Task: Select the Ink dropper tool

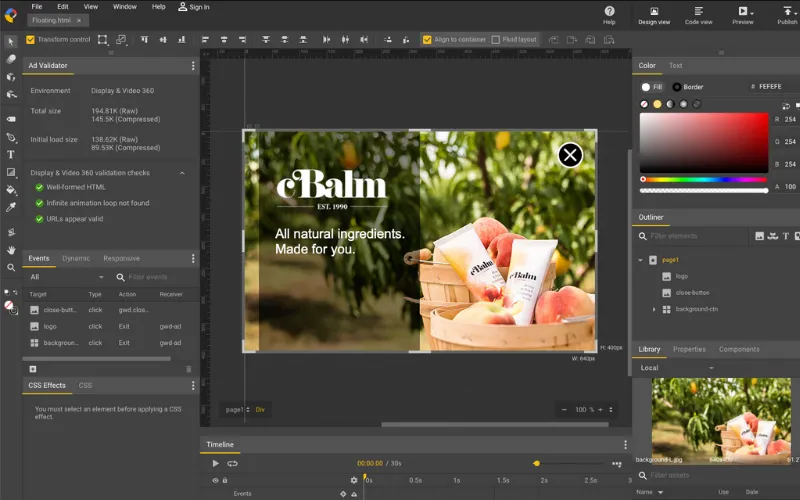Action: (x=11, y=207)
